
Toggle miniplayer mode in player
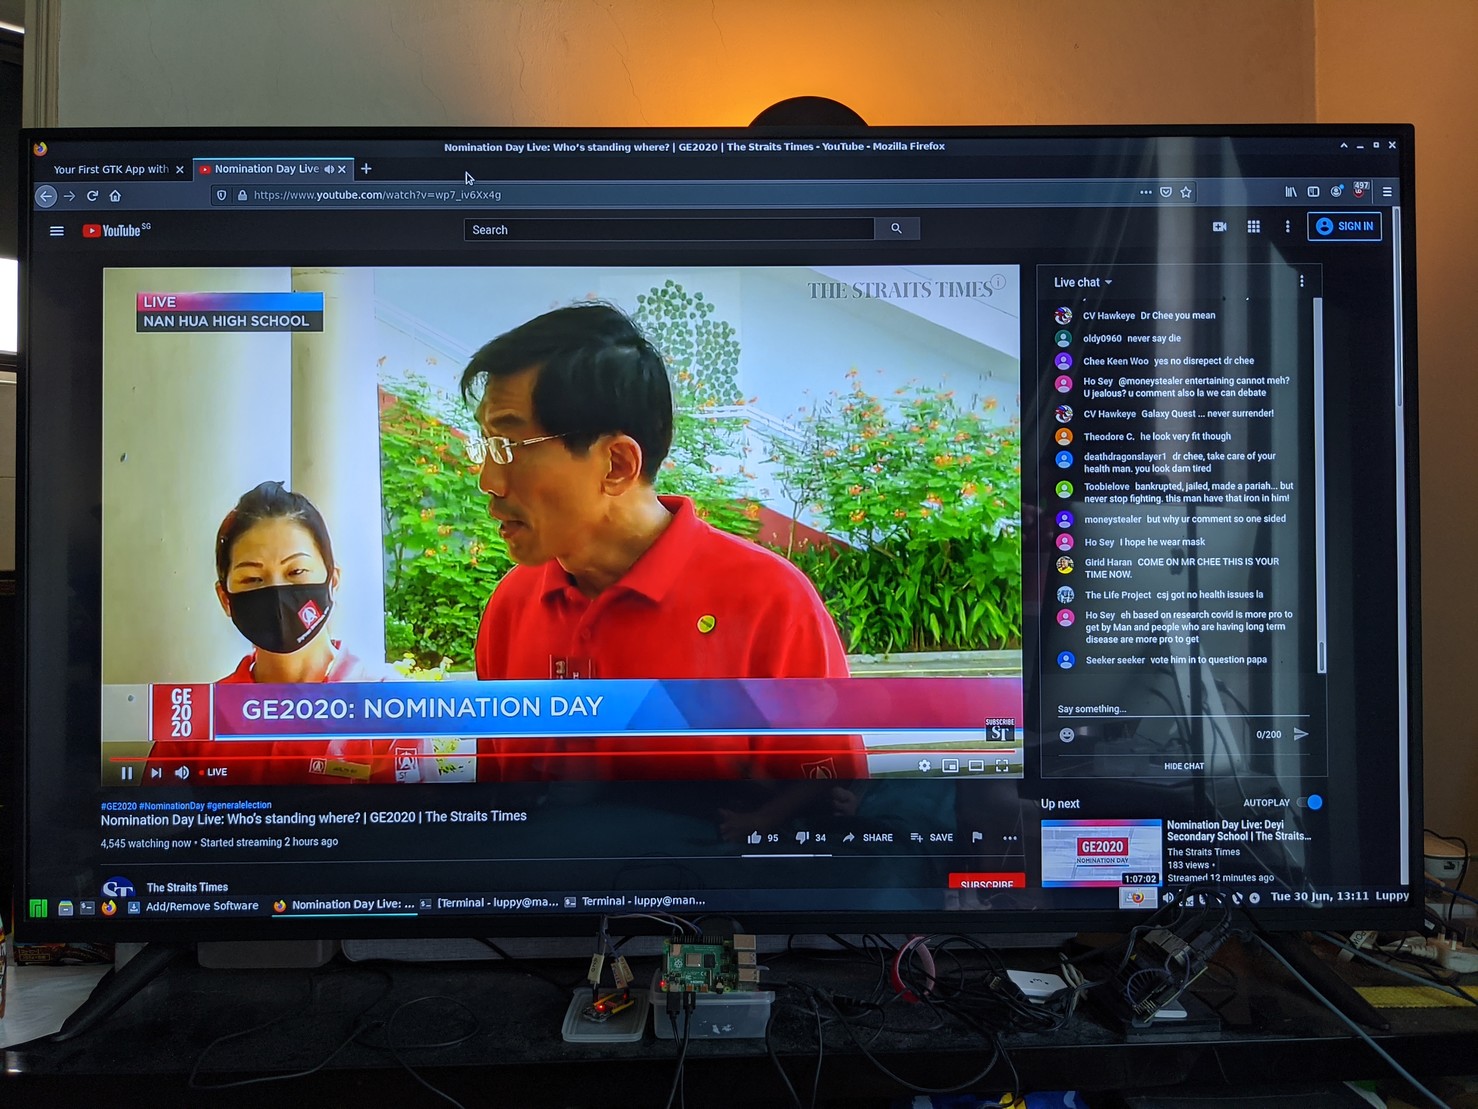coord(950,766)
